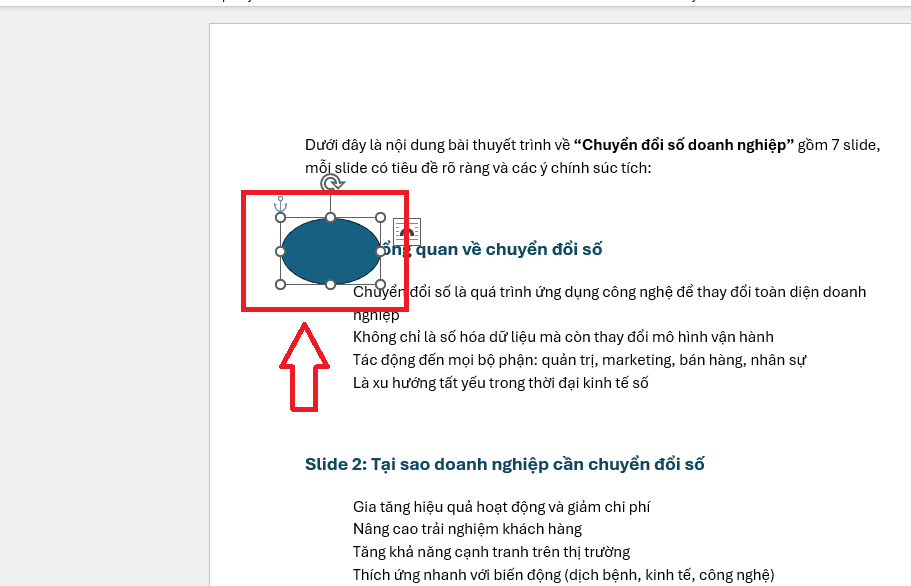Click the line starting "Dưới đây là nội dung"
The image size is (911, 586).
(x=593, y=145)
